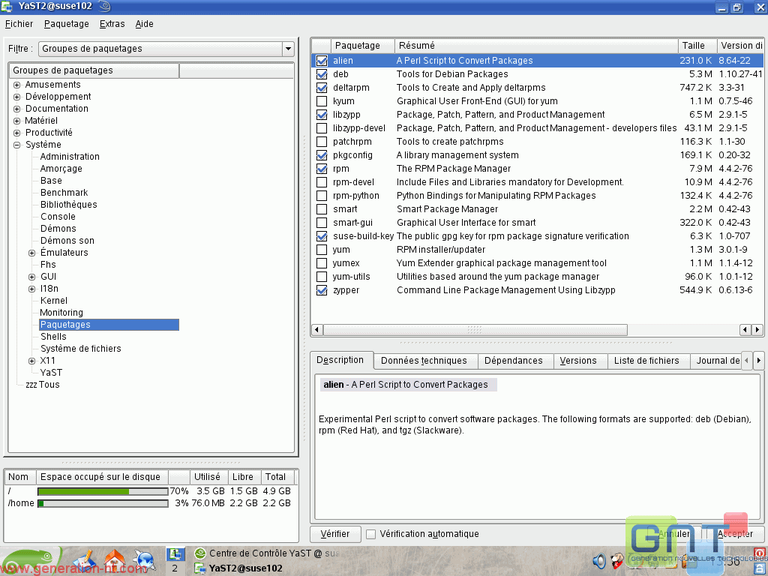Switch to virtual desktop 2 in pager

(x=175, y=568)
